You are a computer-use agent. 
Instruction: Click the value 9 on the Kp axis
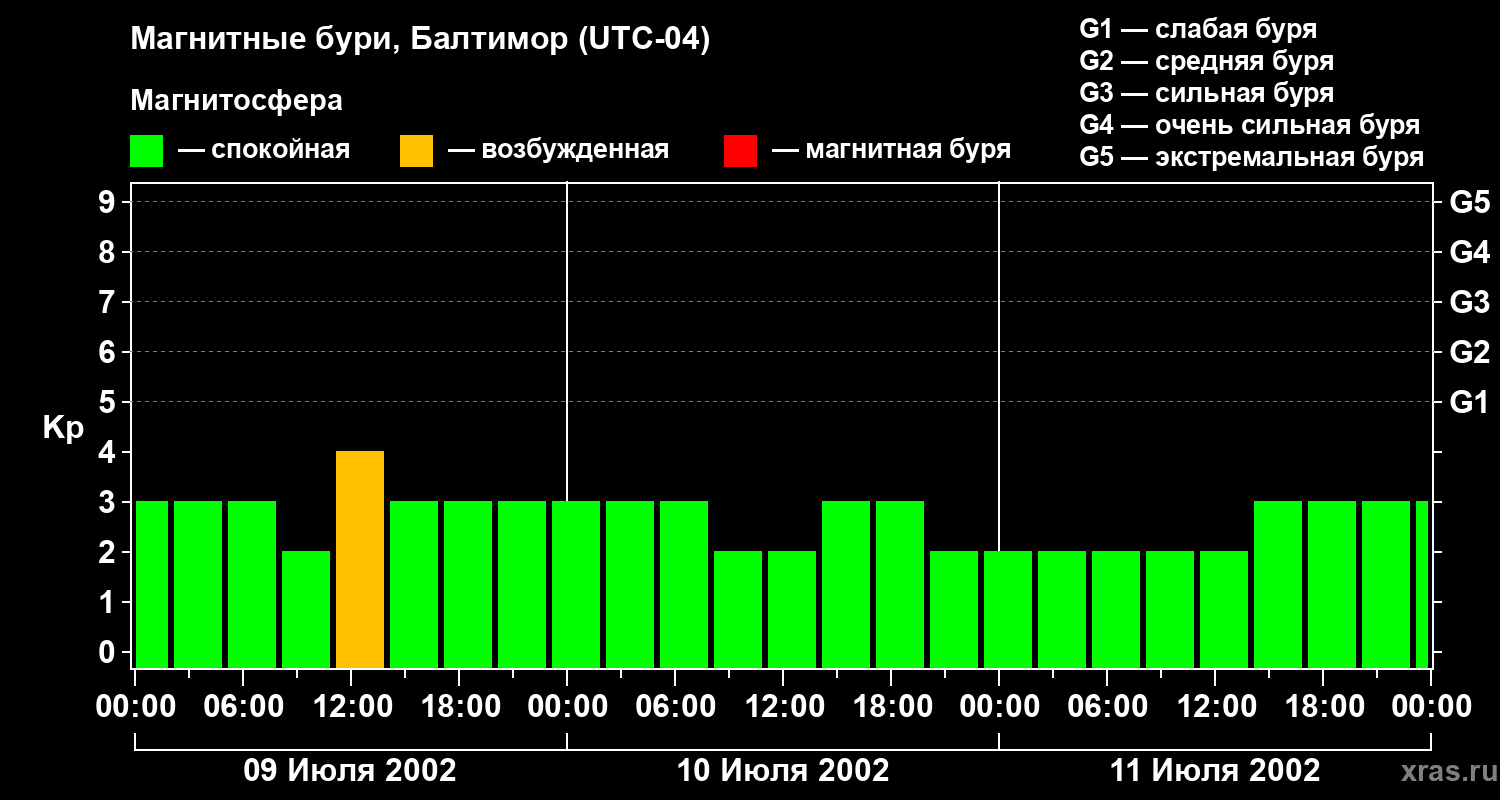point(108,202)
